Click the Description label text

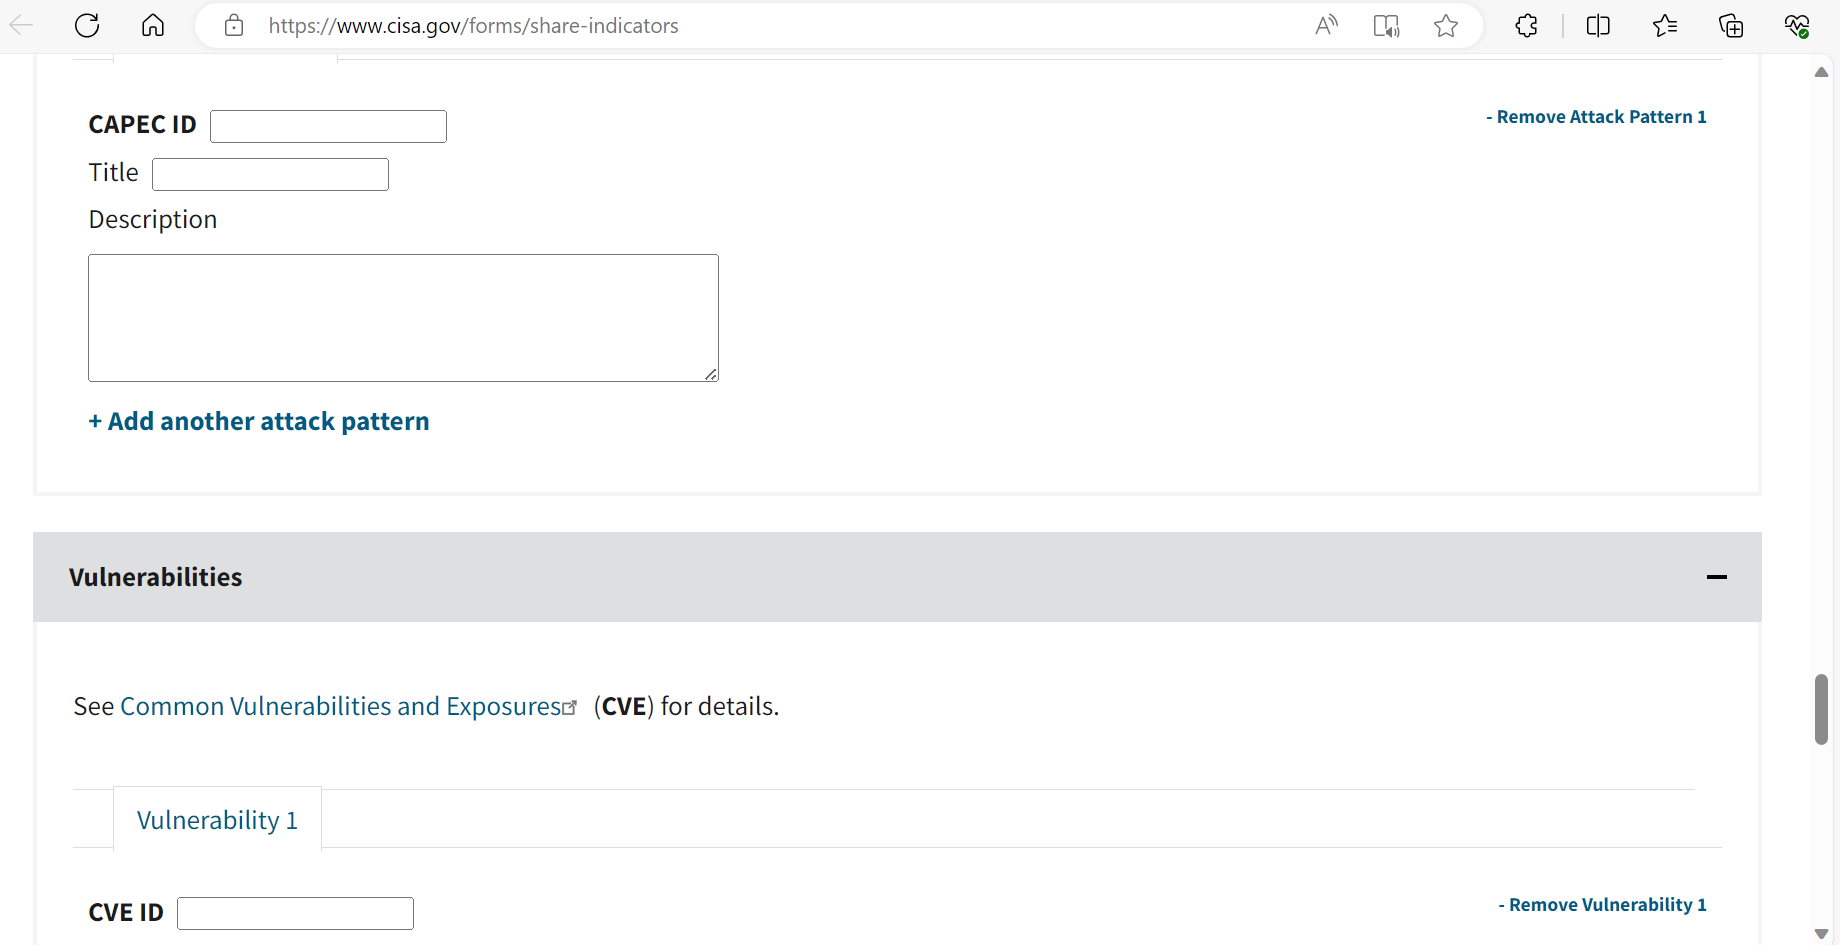(x=153, y=220)
